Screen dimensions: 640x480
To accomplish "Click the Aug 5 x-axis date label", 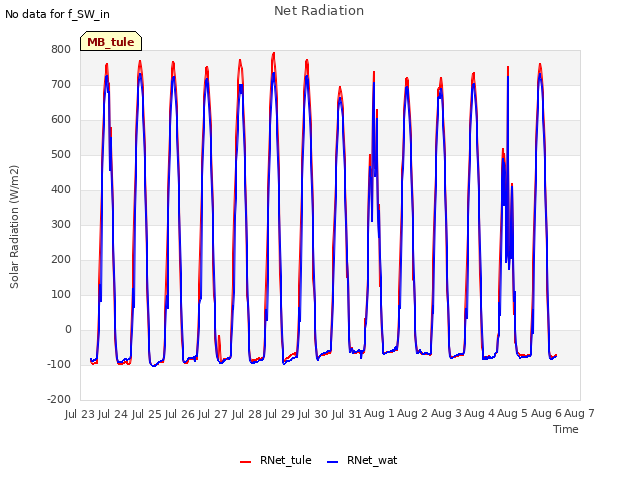I will [x=513, y=414].
